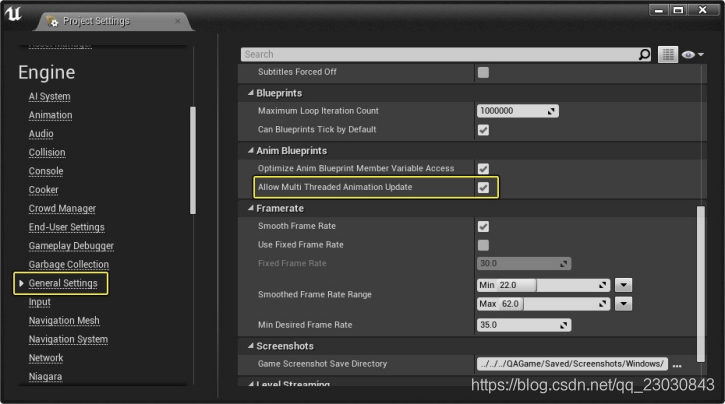
Task: Open Crowd Manager settings
Action: (62, 208)
